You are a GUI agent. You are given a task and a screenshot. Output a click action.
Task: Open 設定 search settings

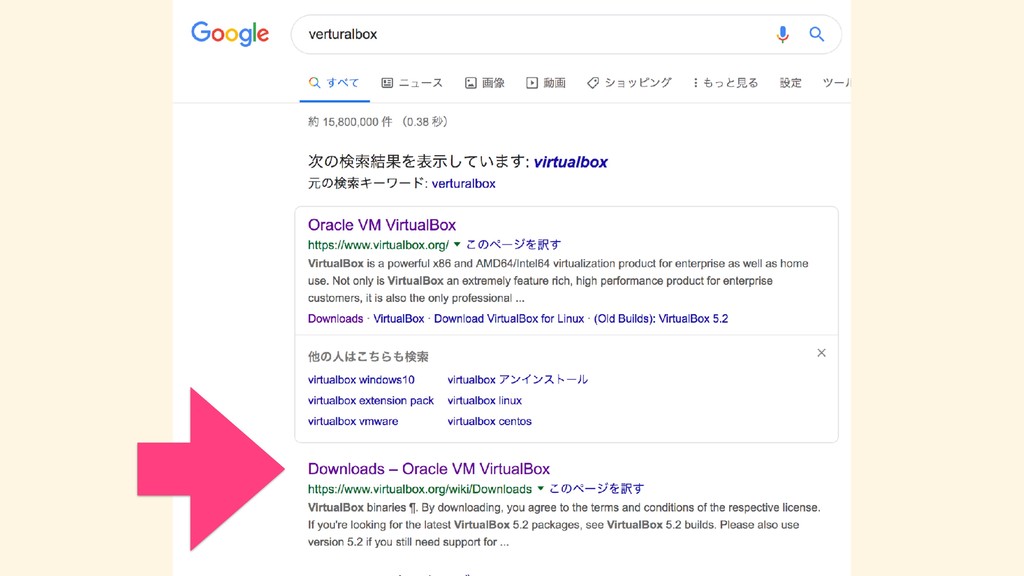[790, 83]
